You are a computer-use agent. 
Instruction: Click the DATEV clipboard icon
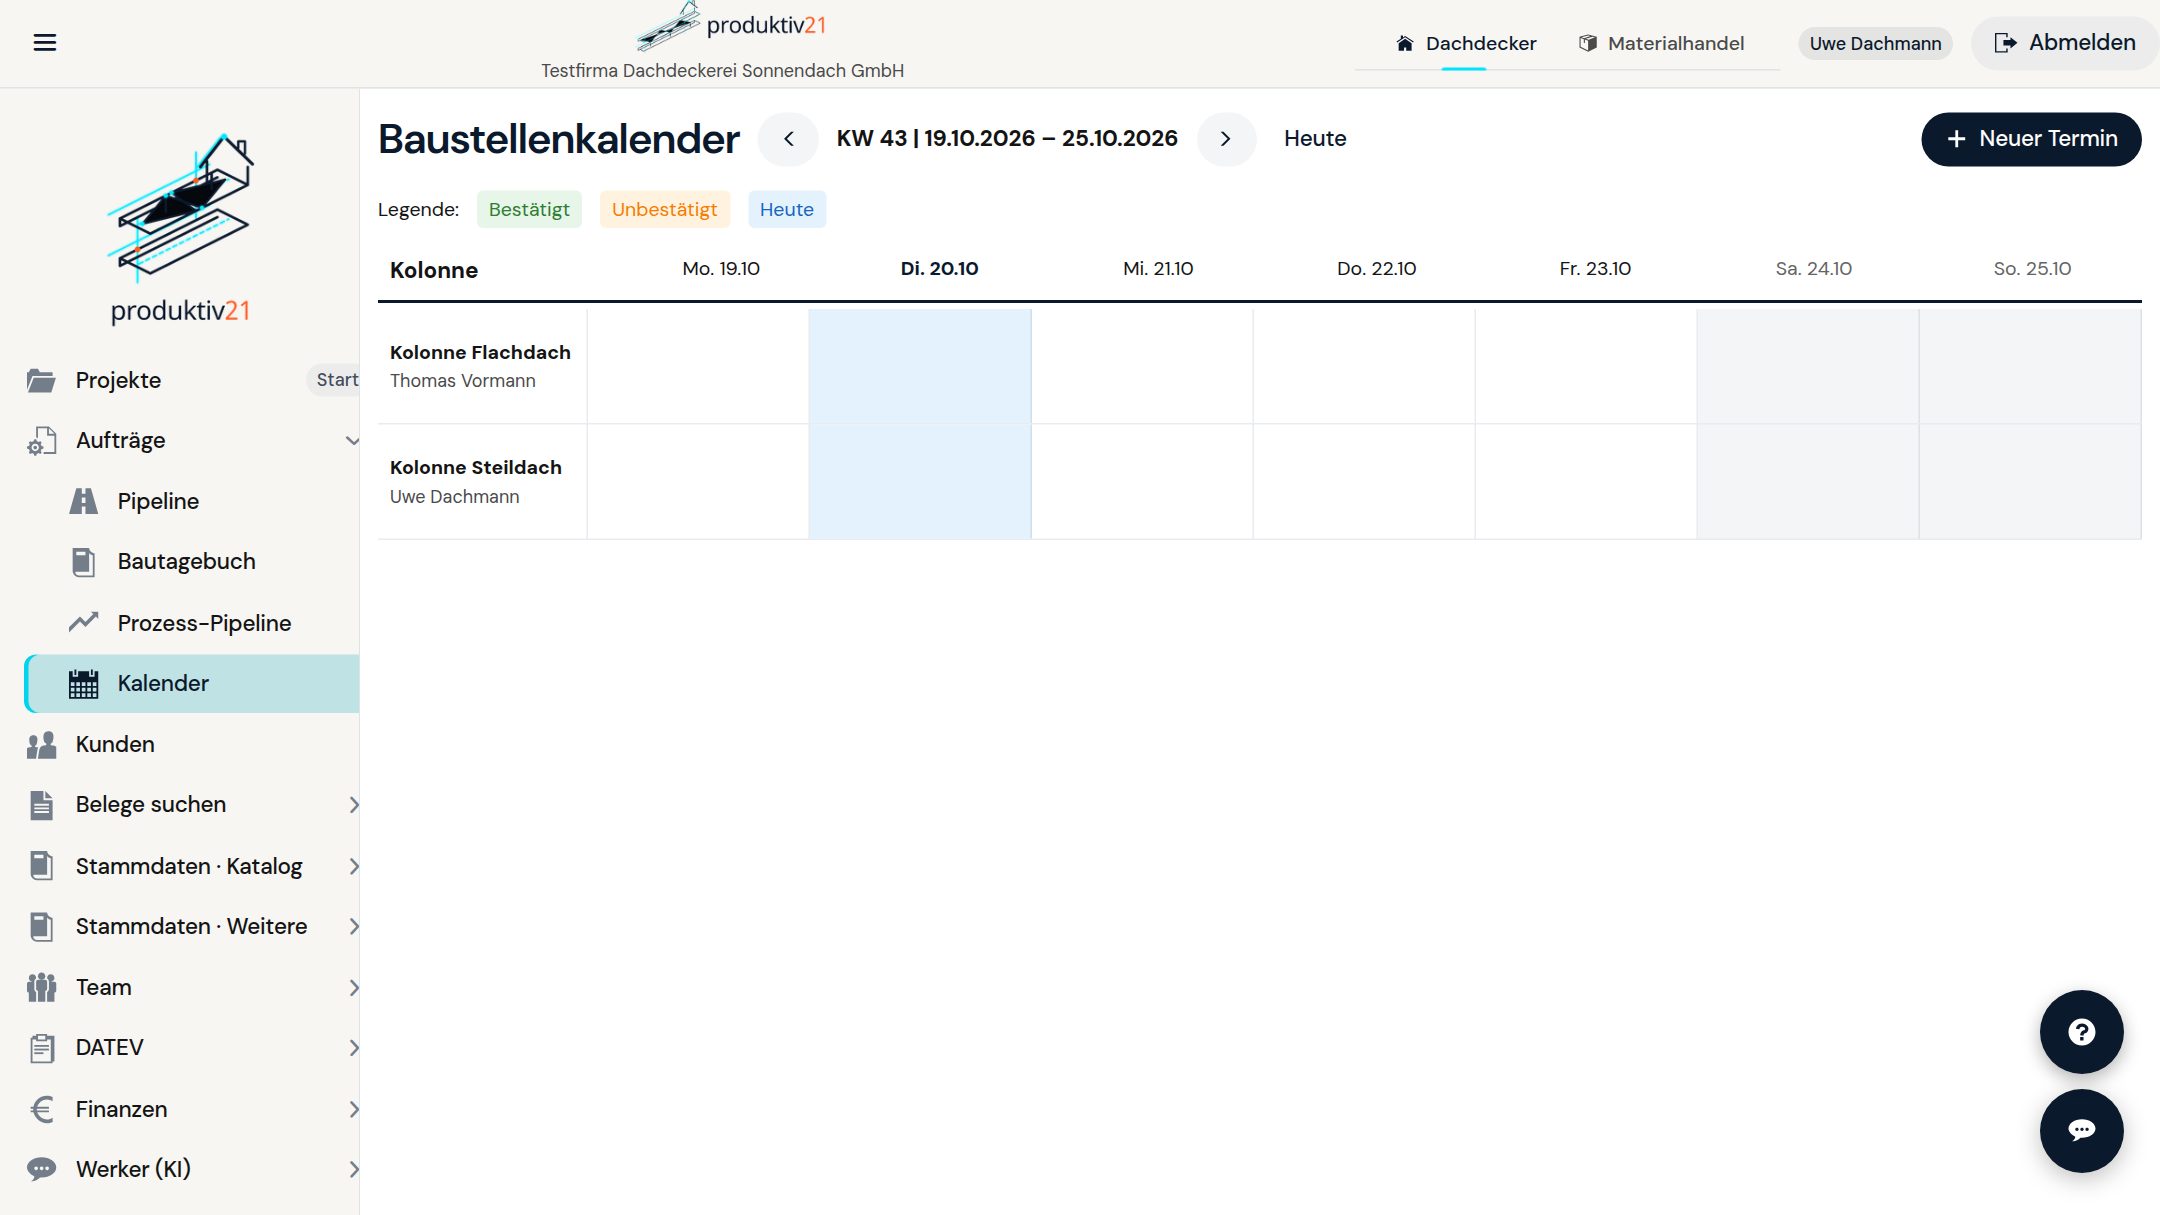pos(41,1048)
